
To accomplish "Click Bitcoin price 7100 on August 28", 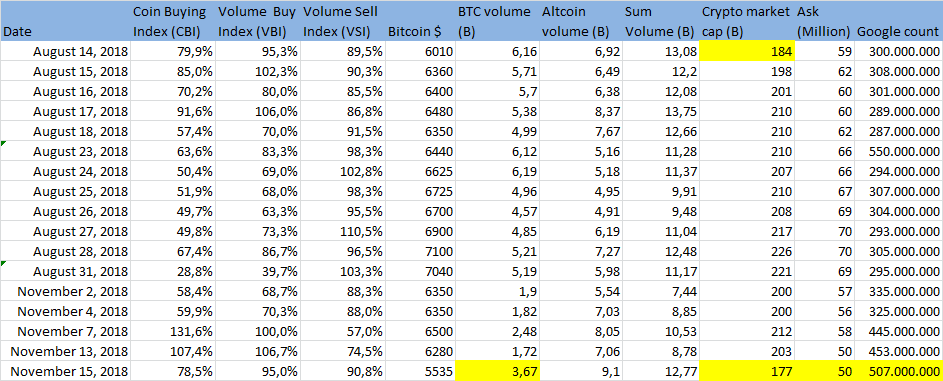I will tap(420, 250).
